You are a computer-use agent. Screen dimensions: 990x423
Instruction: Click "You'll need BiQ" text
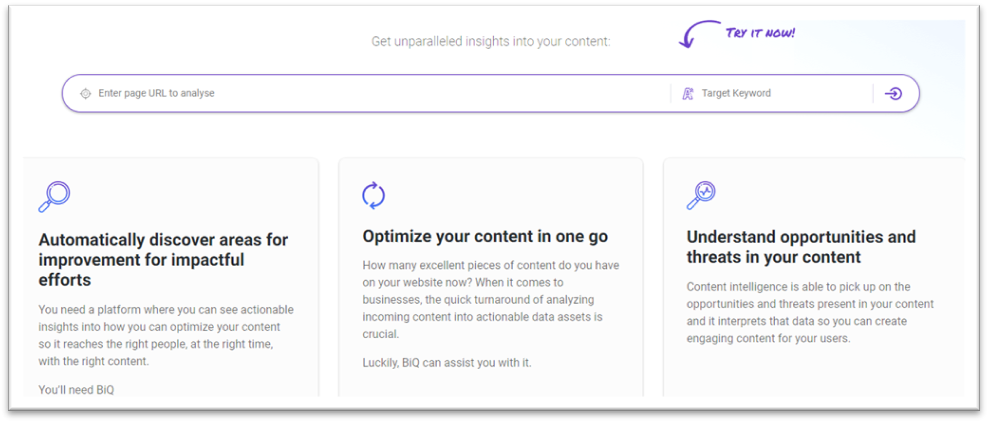(x=76, y=390)
